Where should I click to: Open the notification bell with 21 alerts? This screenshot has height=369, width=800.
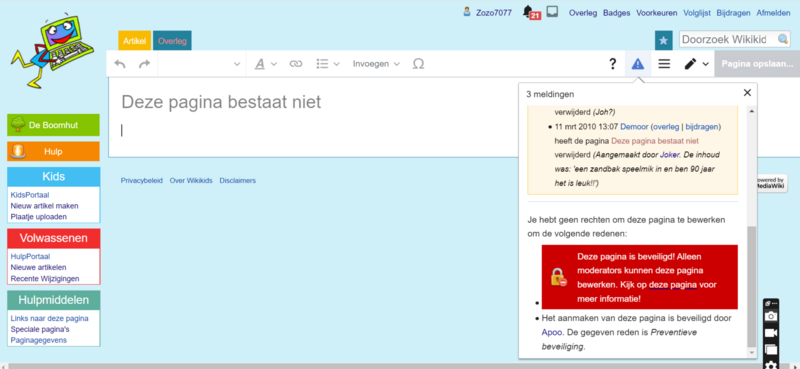(531, 13)
